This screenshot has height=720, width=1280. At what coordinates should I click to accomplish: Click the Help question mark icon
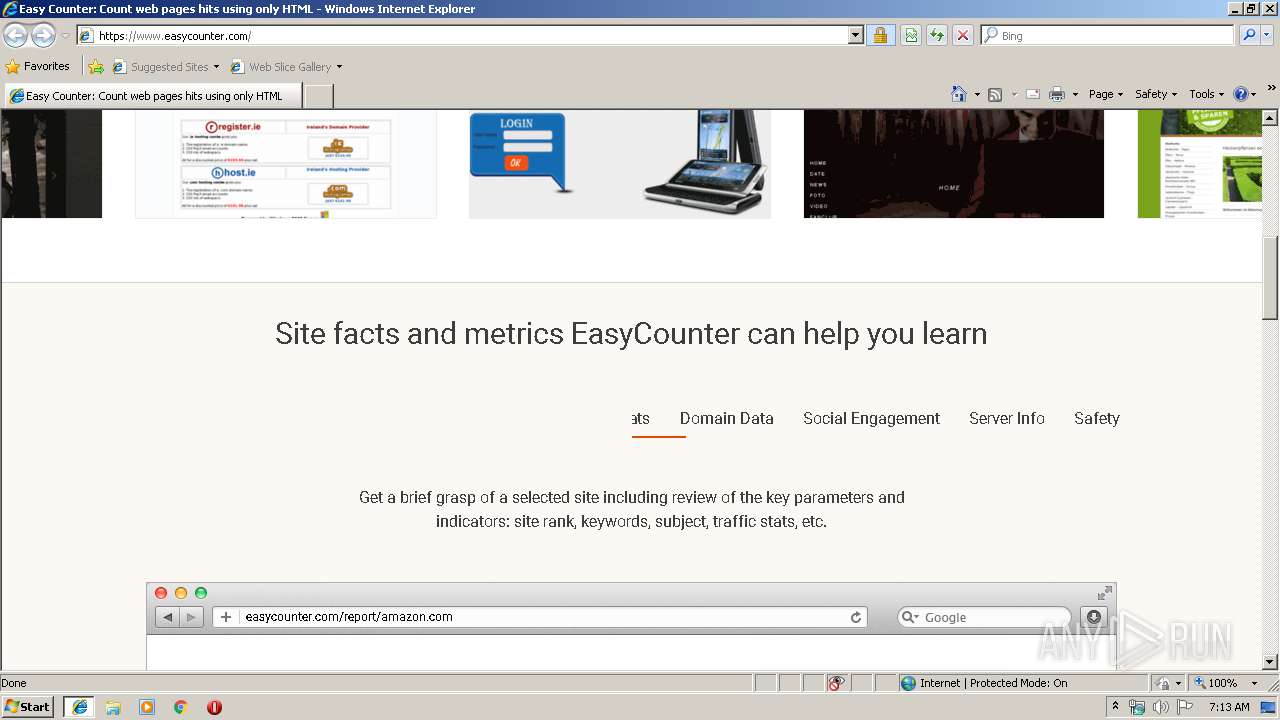click(1240, 94)
